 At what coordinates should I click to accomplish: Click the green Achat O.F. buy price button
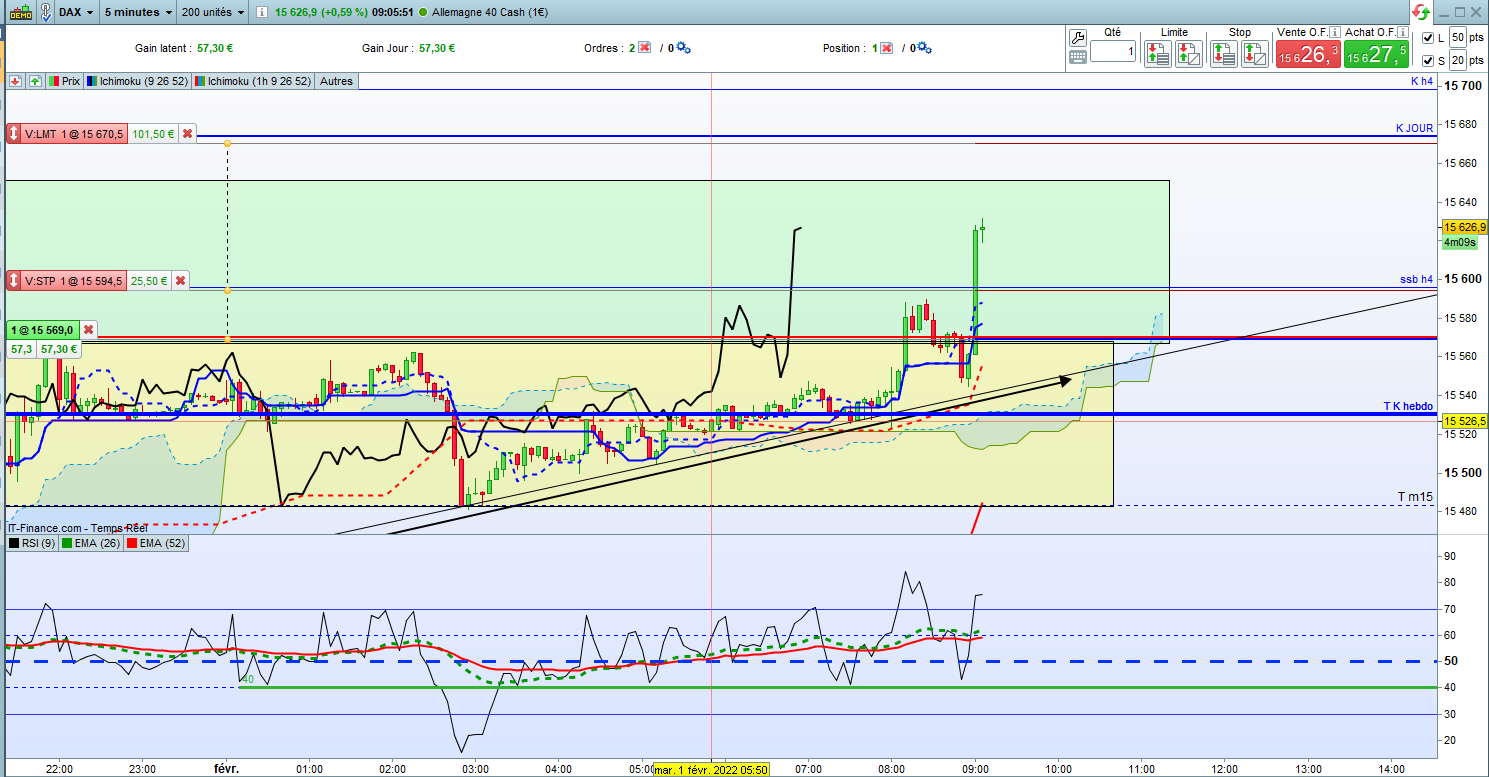pyautogui.click(x=1377, y=54)
